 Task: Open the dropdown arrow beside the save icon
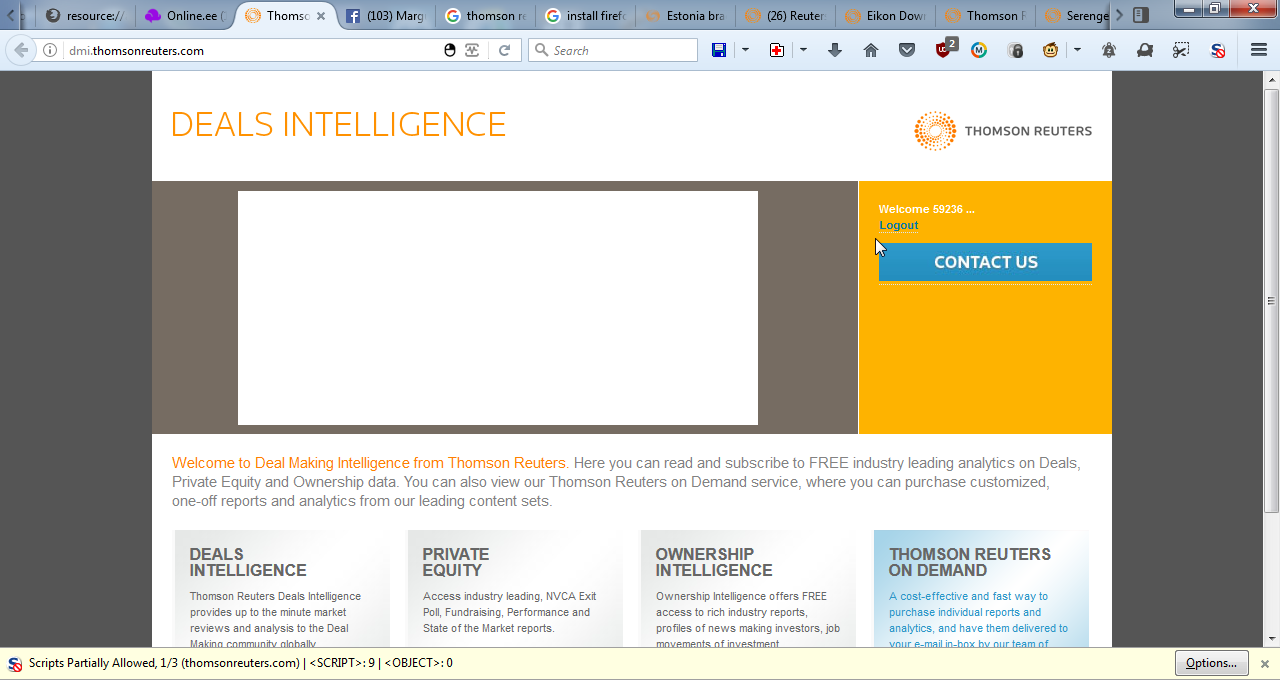click(x=745, y=50)
